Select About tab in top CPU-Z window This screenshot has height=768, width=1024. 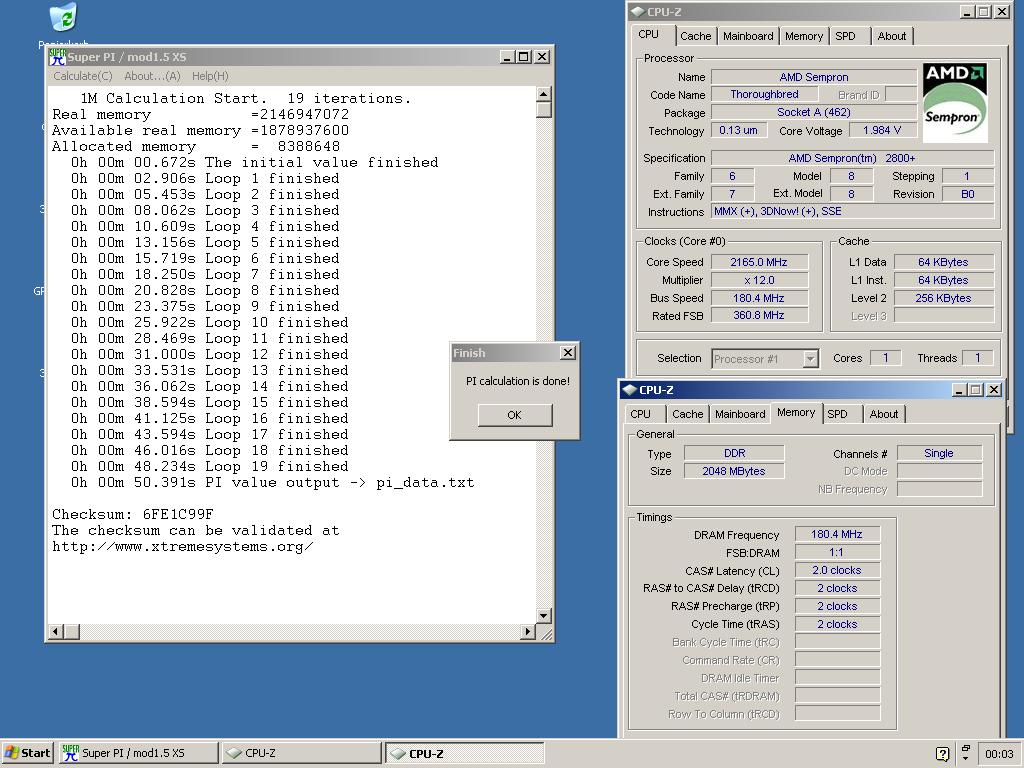click(891, 37)
